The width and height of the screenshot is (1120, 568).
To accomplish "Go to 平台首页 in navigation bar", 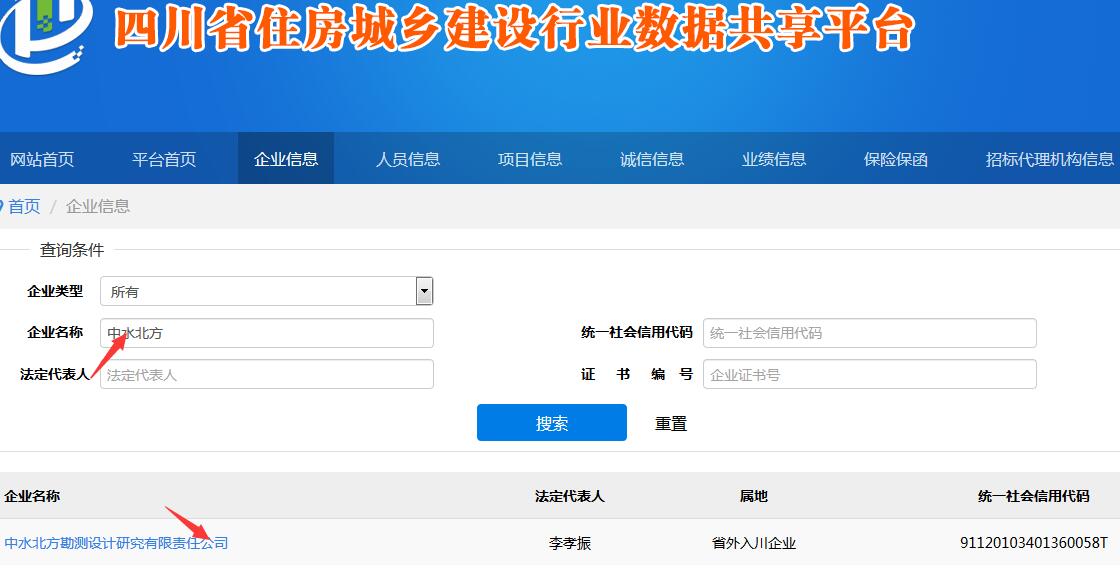I will point(164,159).
